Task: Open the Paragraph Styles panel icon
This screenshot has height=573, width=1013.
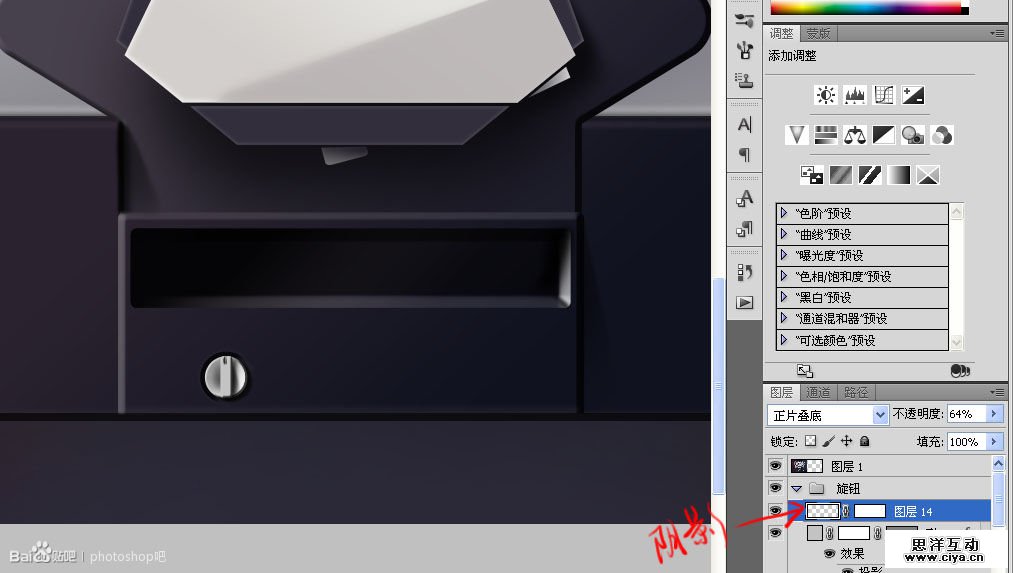Action: point(744,228)
